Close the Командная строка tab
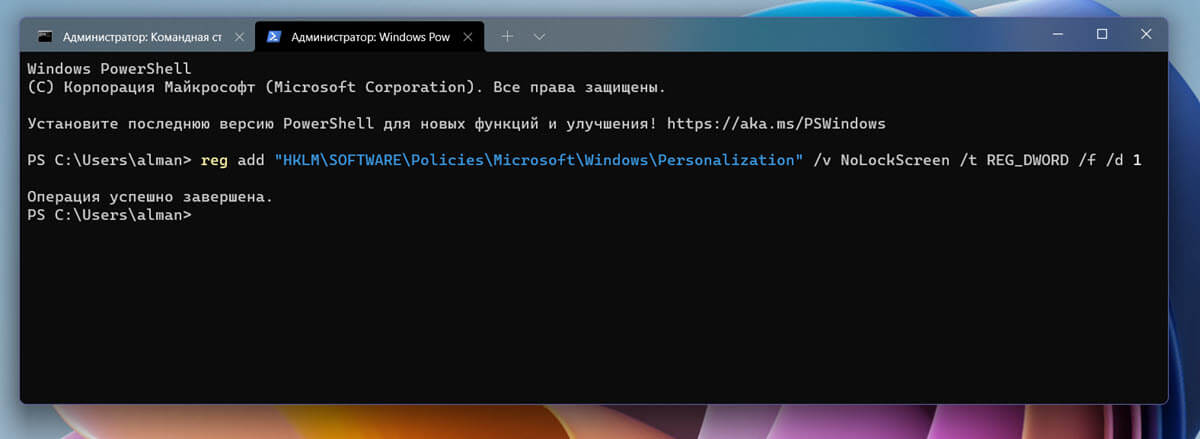 click(x=239, y=36)
